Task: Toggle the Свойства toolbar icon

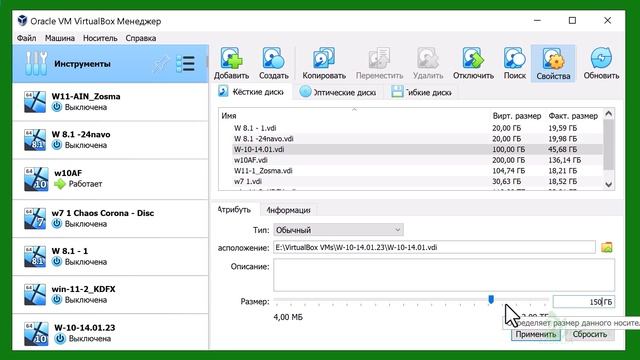Action: (x=553, y=64)
